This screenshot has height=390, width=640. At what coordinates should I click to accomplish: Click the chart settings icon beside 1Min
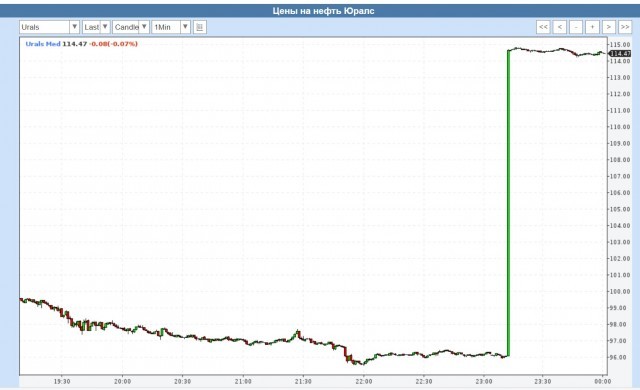200,27
